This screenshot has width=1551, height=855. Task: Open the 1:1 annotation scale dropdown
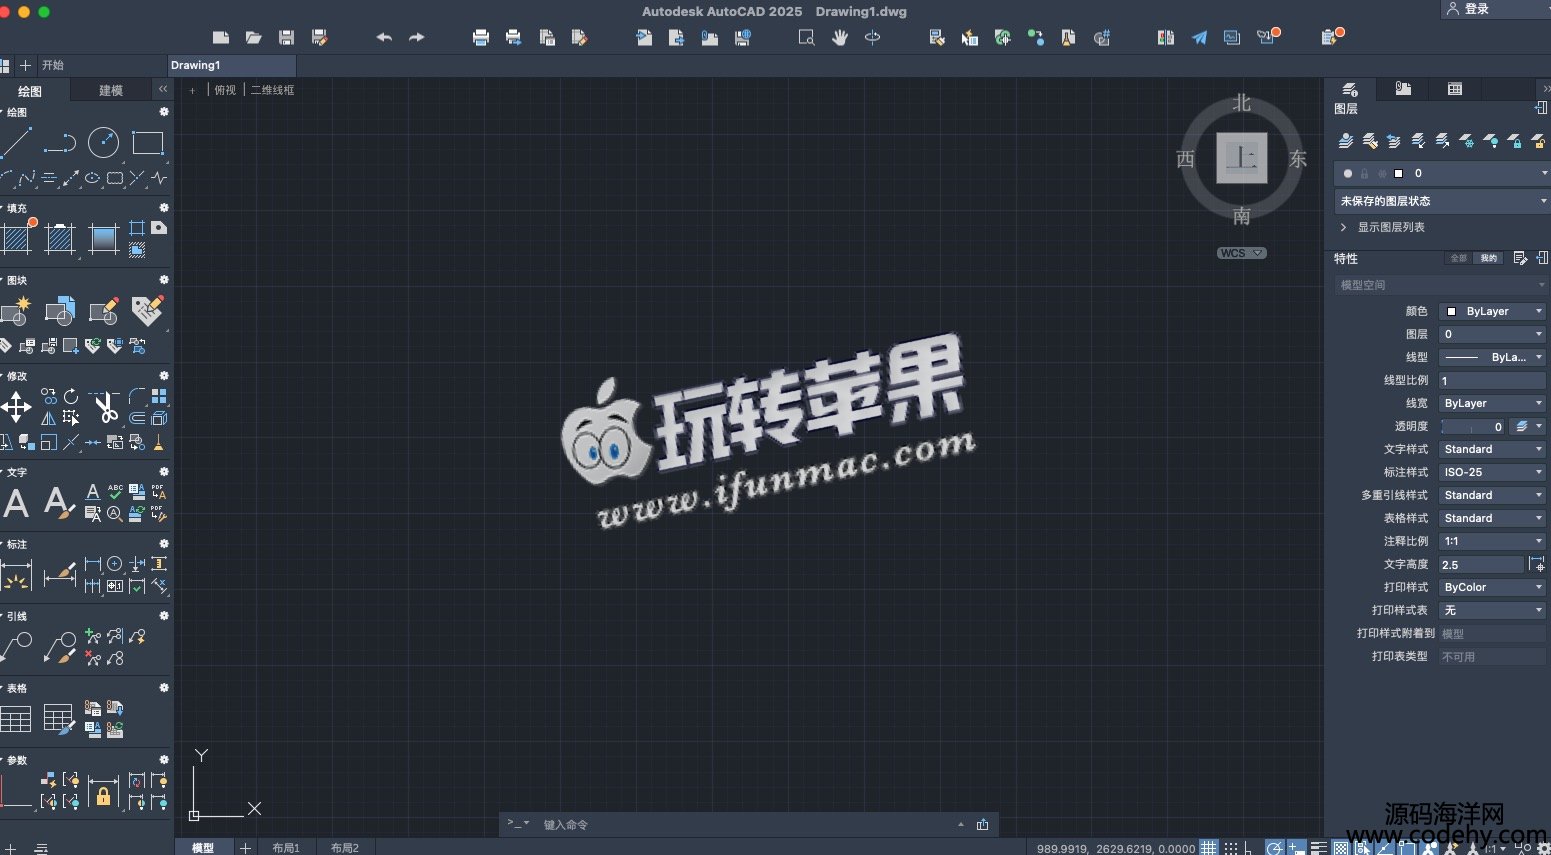[1492, 541]
